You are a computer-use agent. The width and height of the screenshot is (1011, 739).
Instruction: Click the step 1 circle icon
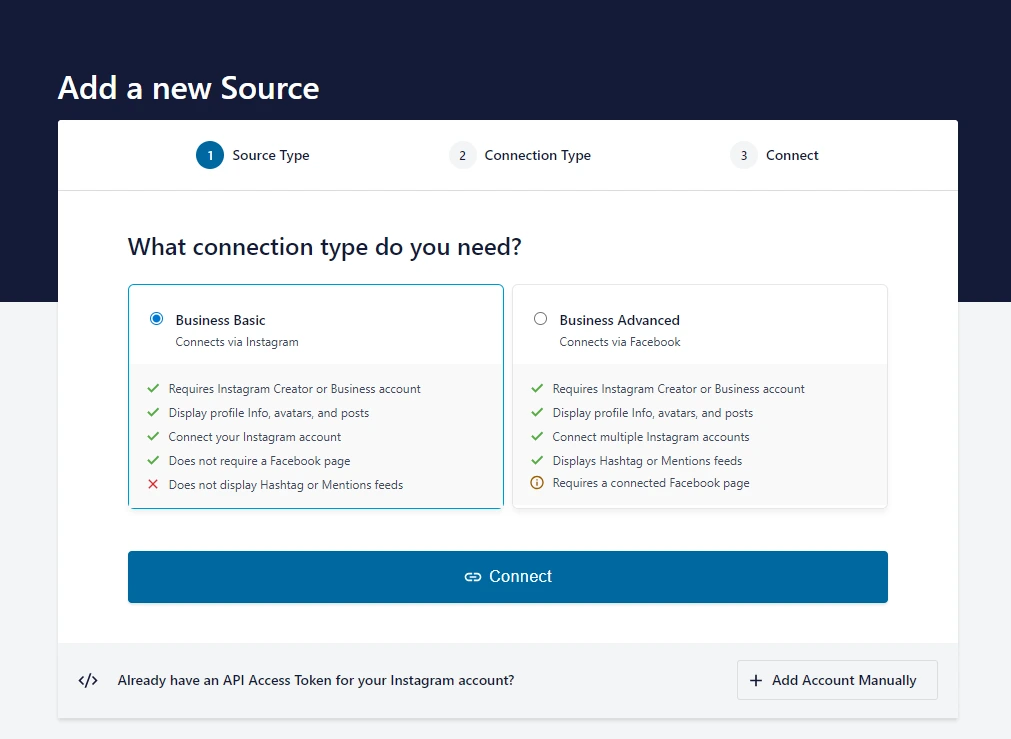[x=210, y=155]
